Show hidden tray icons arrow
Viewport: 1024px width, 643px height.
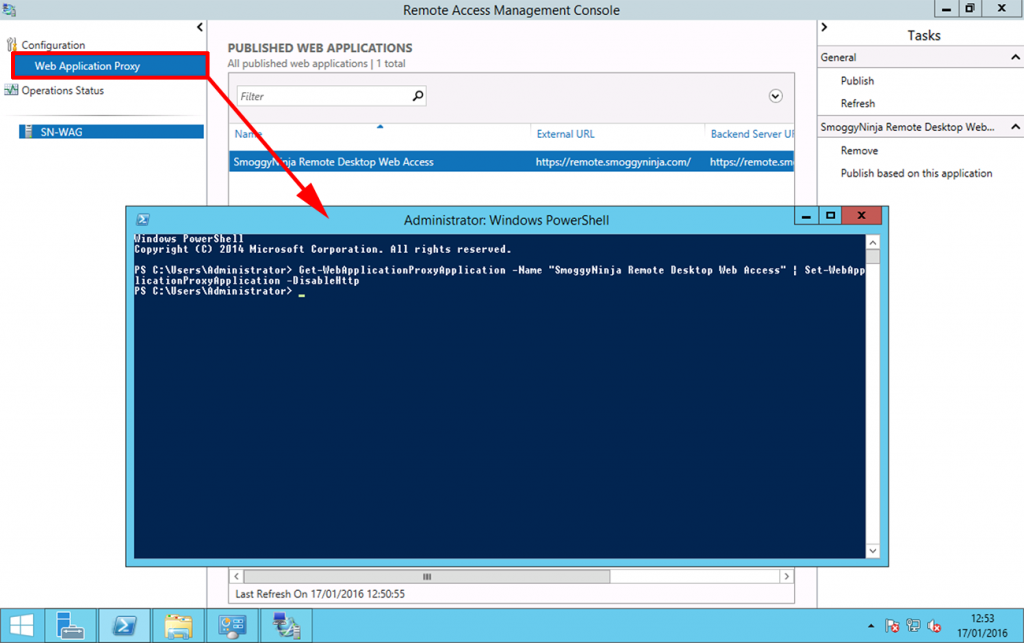(x=871, y=627)
